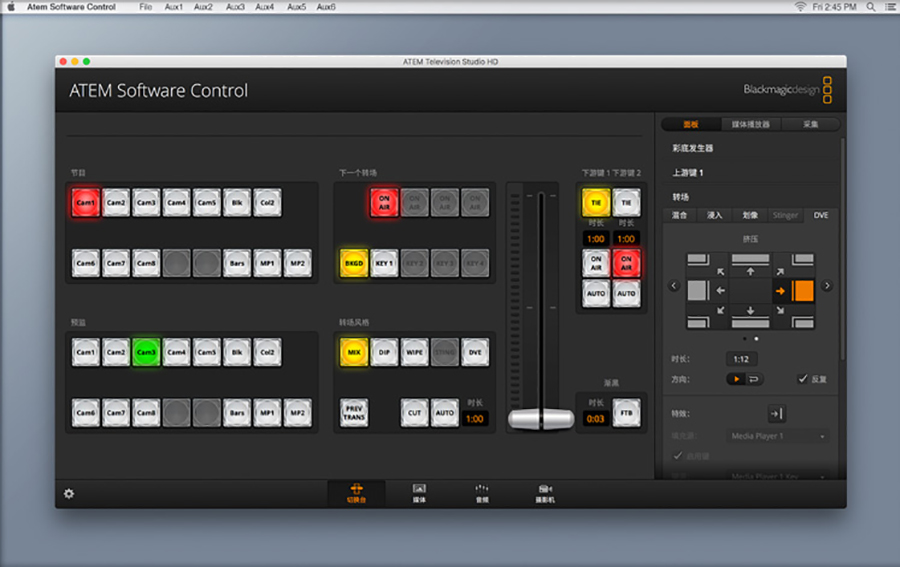
Task: Click the CUT transition button
Action: pyautogui.click(x=414, y=413)
